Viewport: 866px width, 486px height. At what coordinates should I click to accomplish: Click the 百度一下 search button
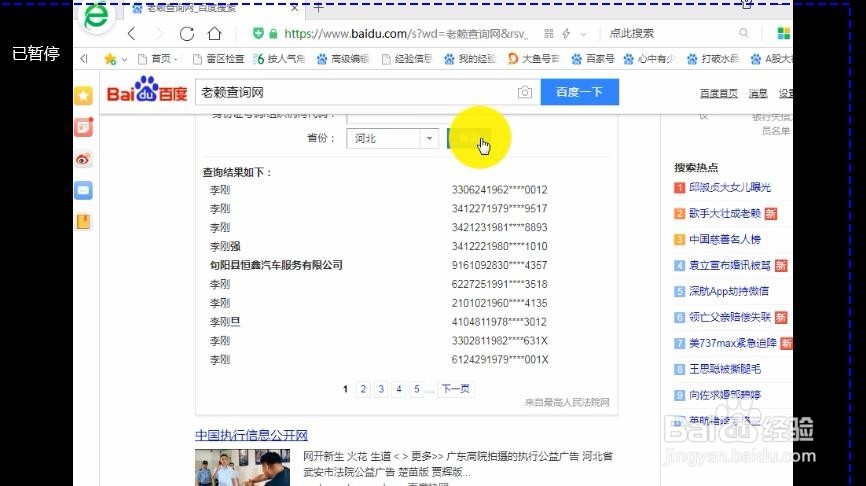pyautogui.click(x=579, y=92)
